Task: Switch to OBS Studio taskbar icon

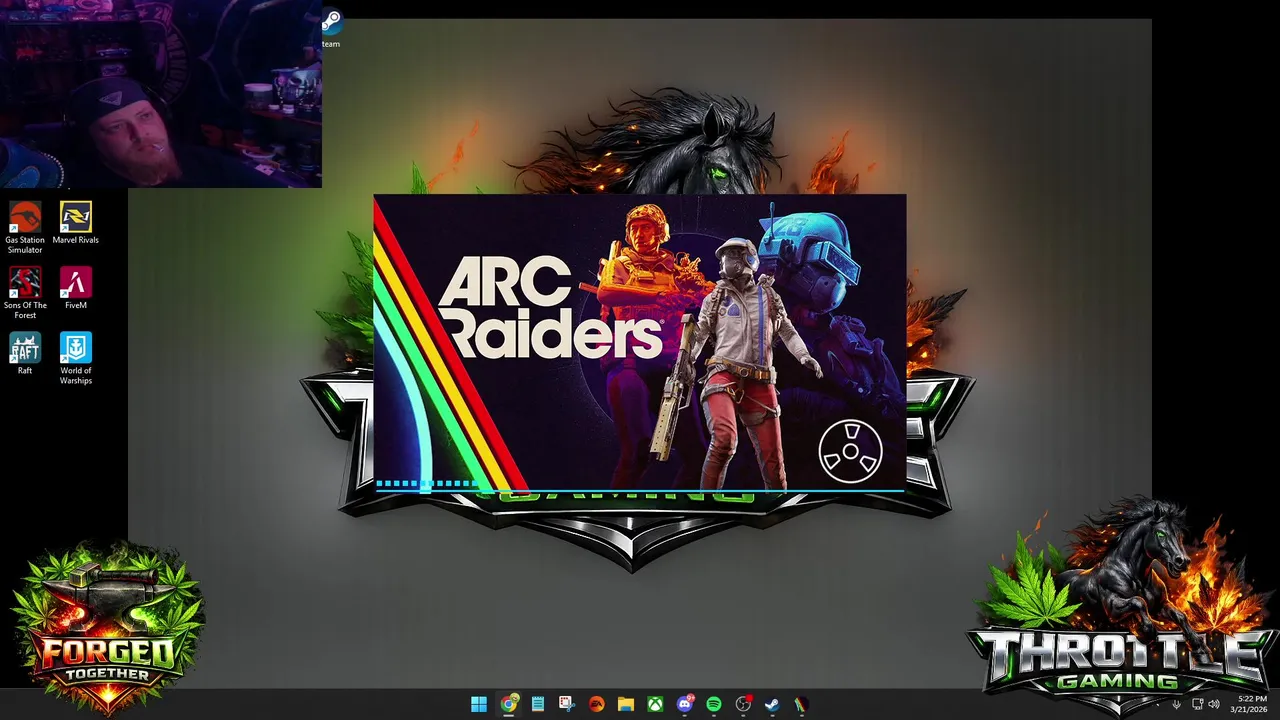Action: pos(743,704)
